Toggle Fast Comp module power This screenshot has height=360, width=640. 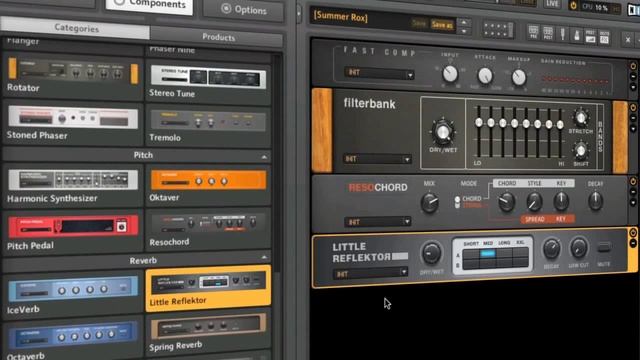point(633,66)
